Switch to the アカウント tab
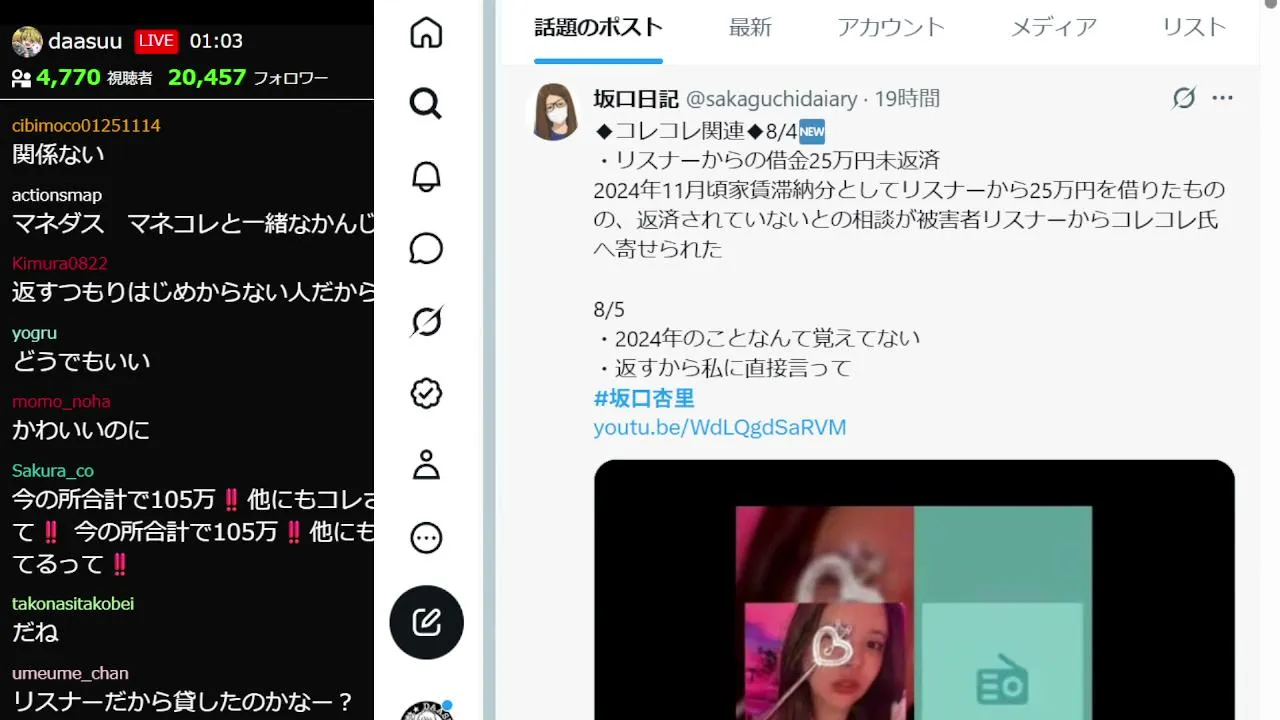Viewport: 1280px width, 720px height. click(891, 28)
